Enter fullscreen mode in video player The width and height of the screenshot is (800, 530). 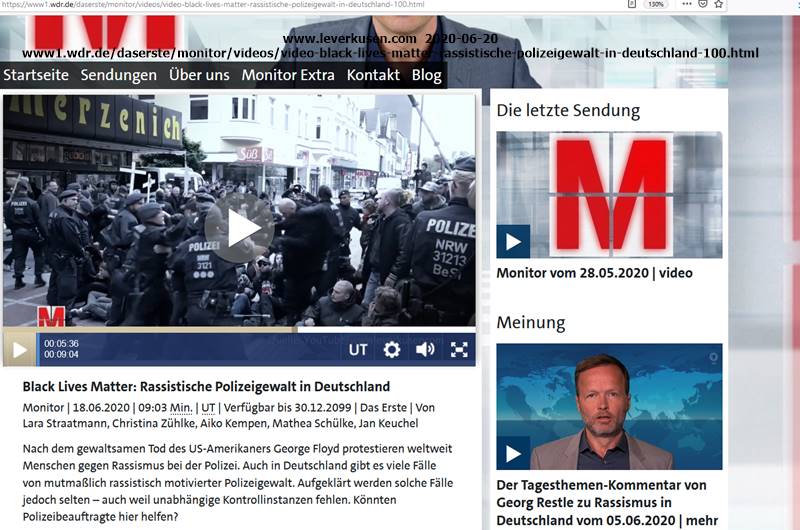click(x=459, y=349)
